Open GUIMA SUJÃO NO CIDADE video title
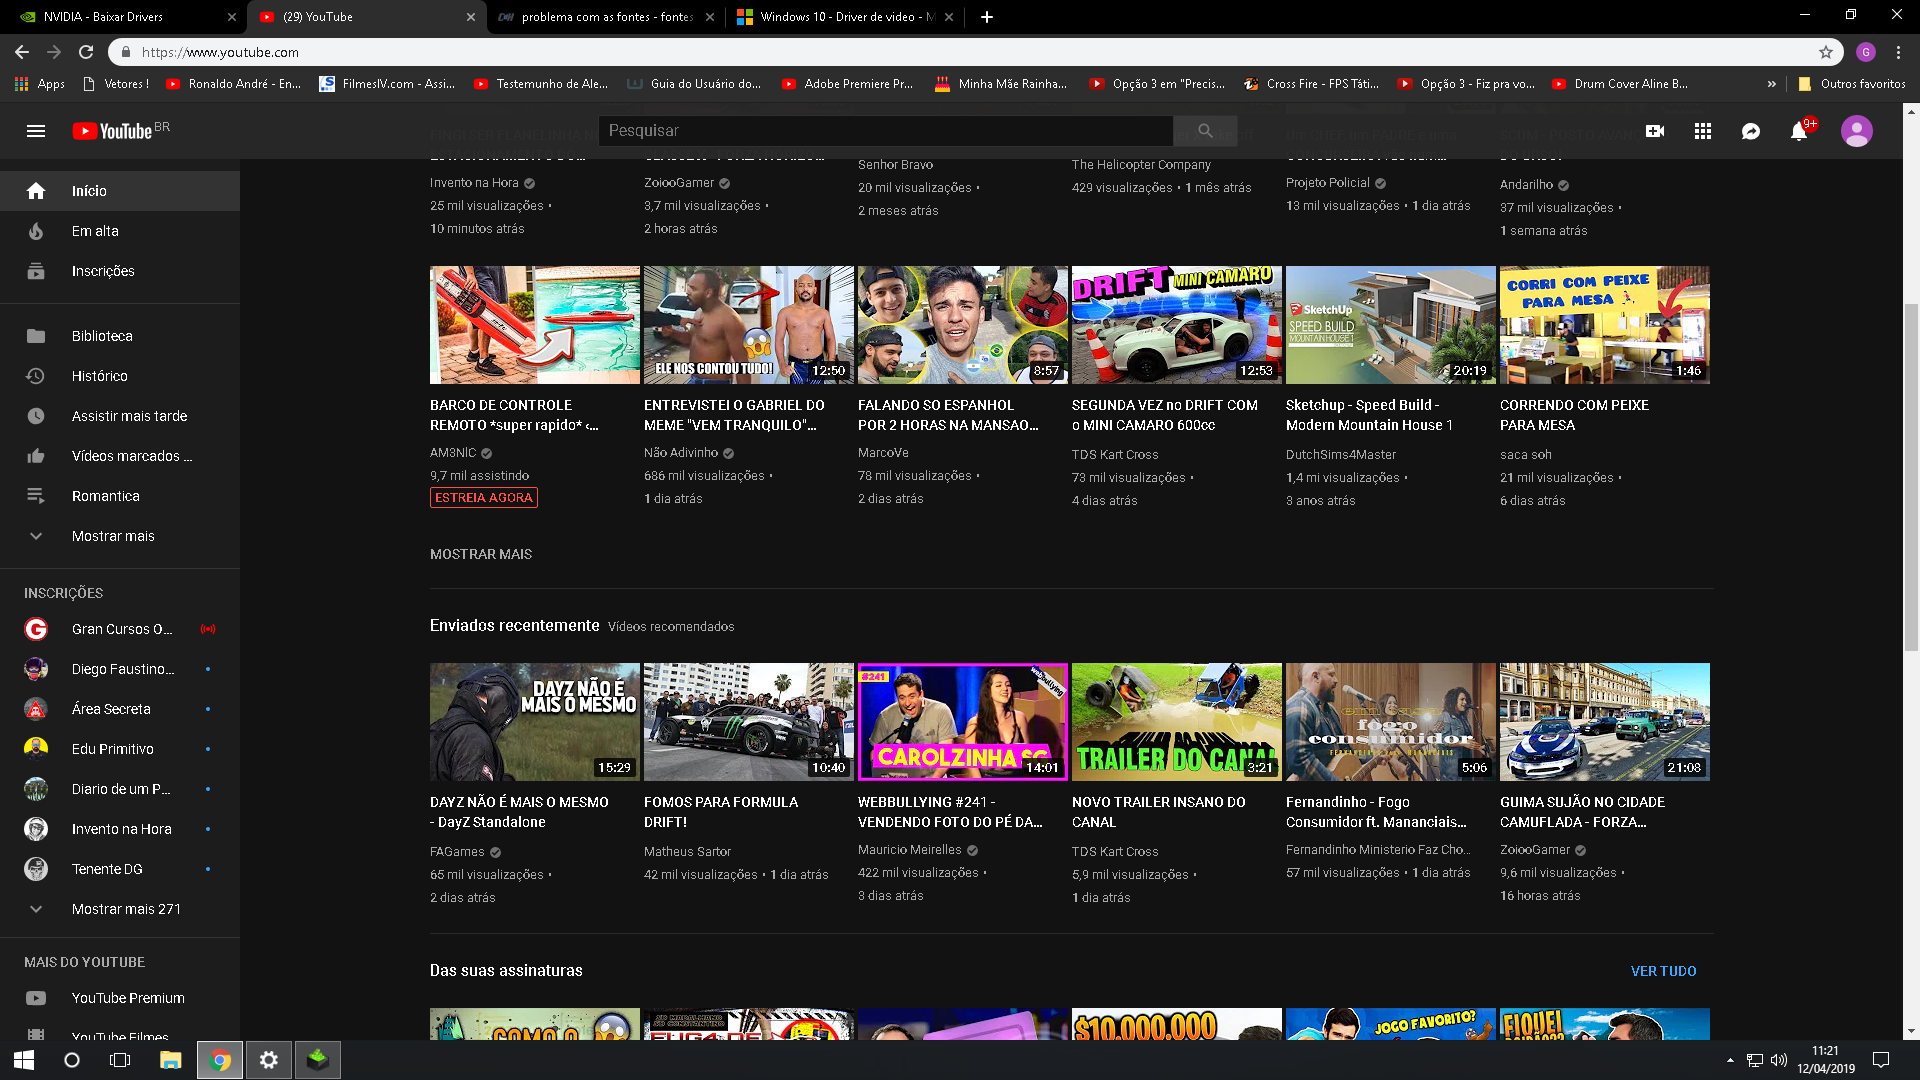This screenshot has width=1920, height=1080. 1582,812
